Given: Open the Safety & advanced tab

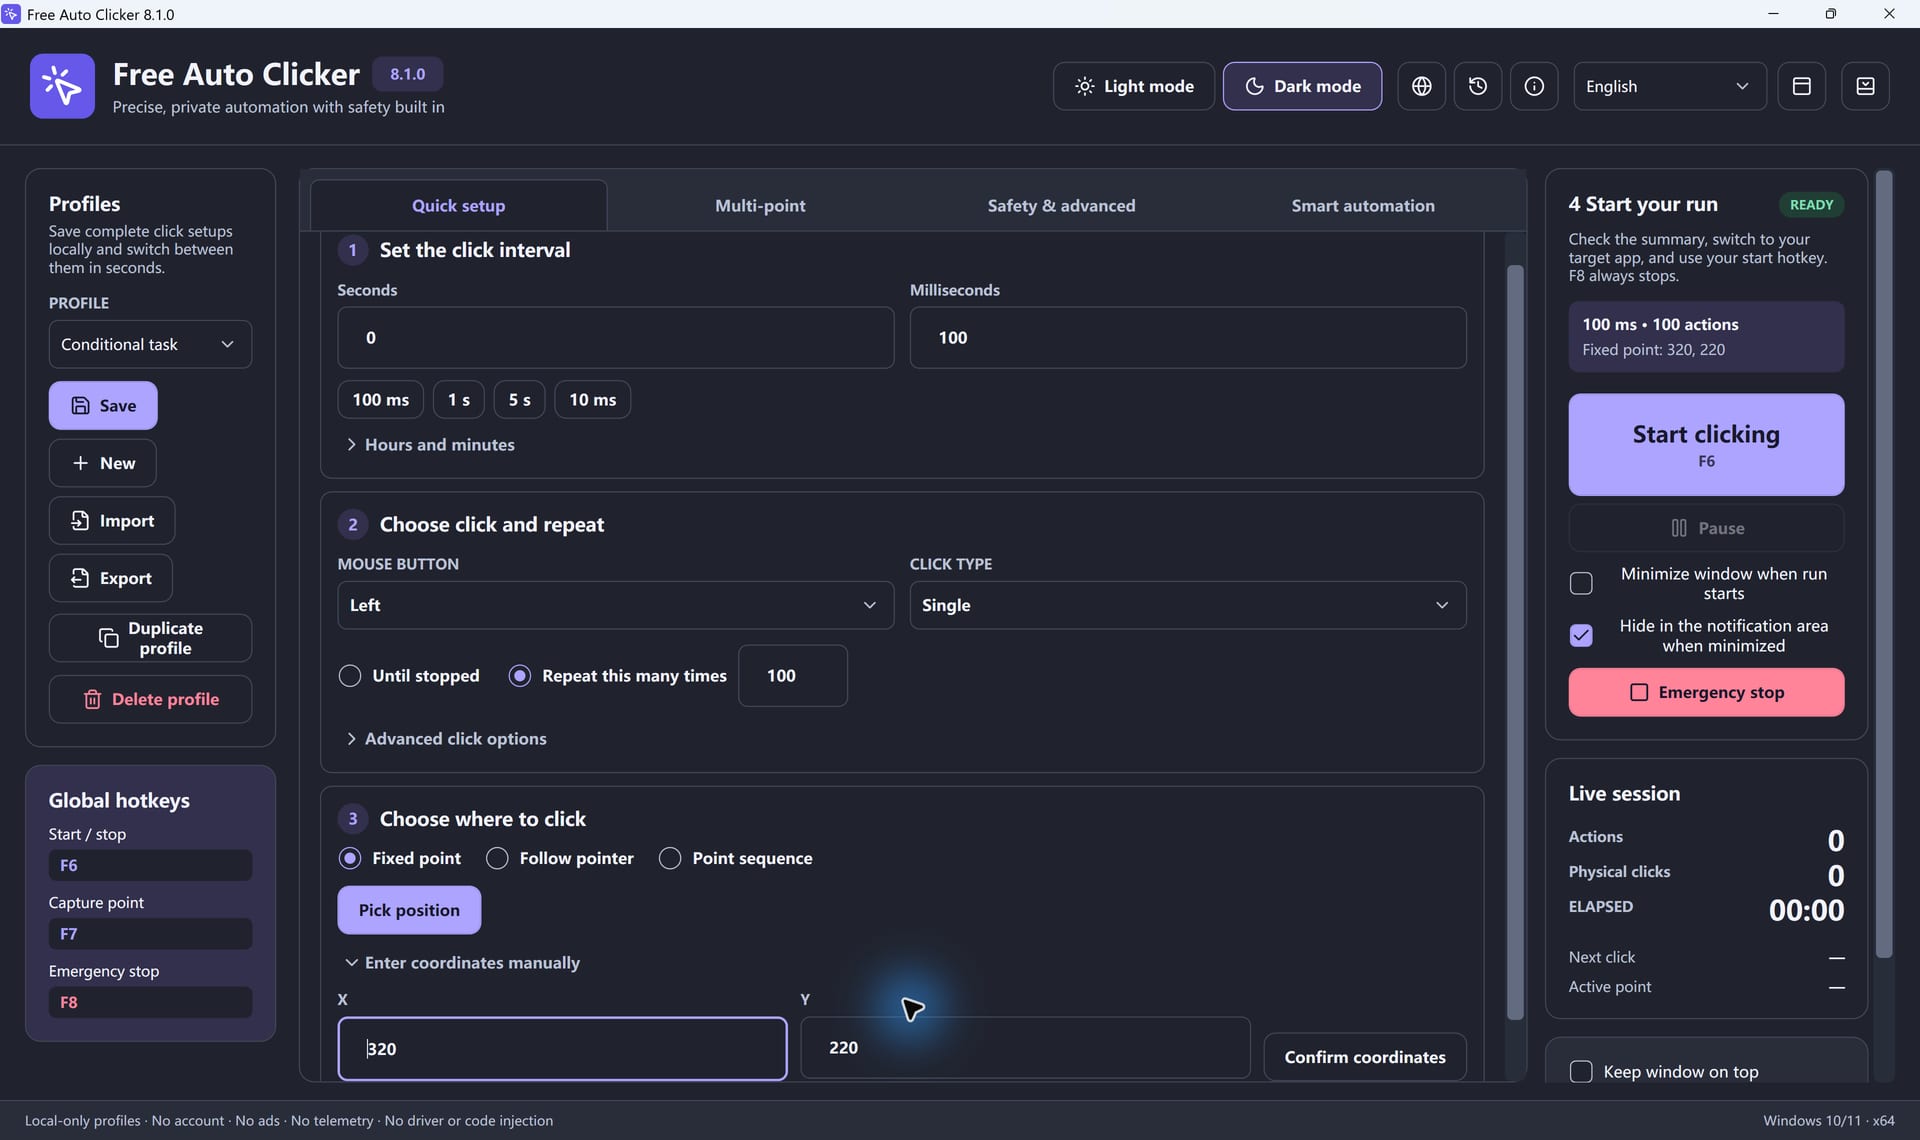Looking at the screenshot, I should pyautogui.click(x=1061, y=205).
